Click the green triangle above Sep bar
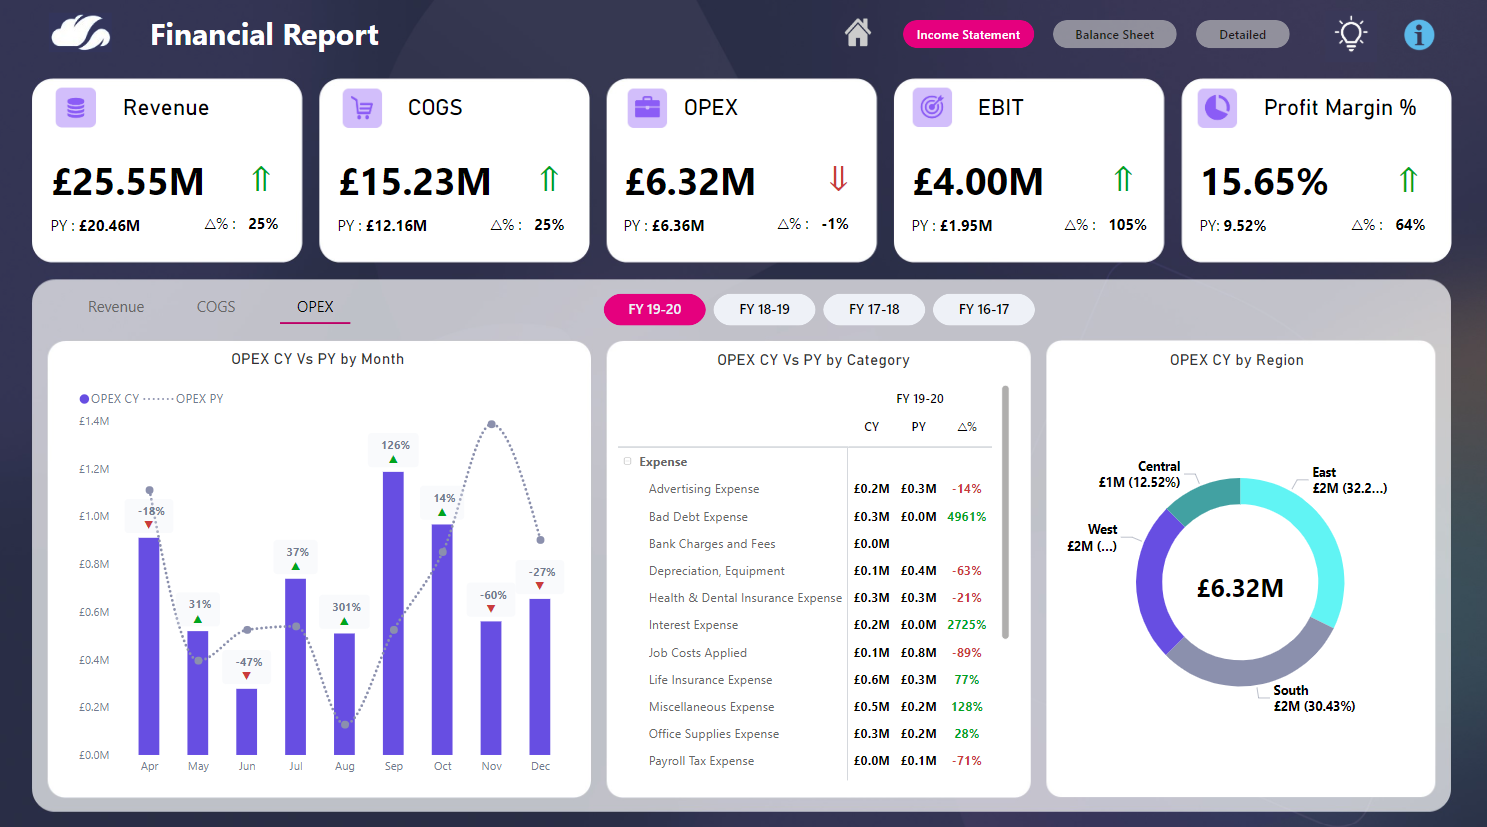The width and height of the screenshot is (1487, 827). 394,460
